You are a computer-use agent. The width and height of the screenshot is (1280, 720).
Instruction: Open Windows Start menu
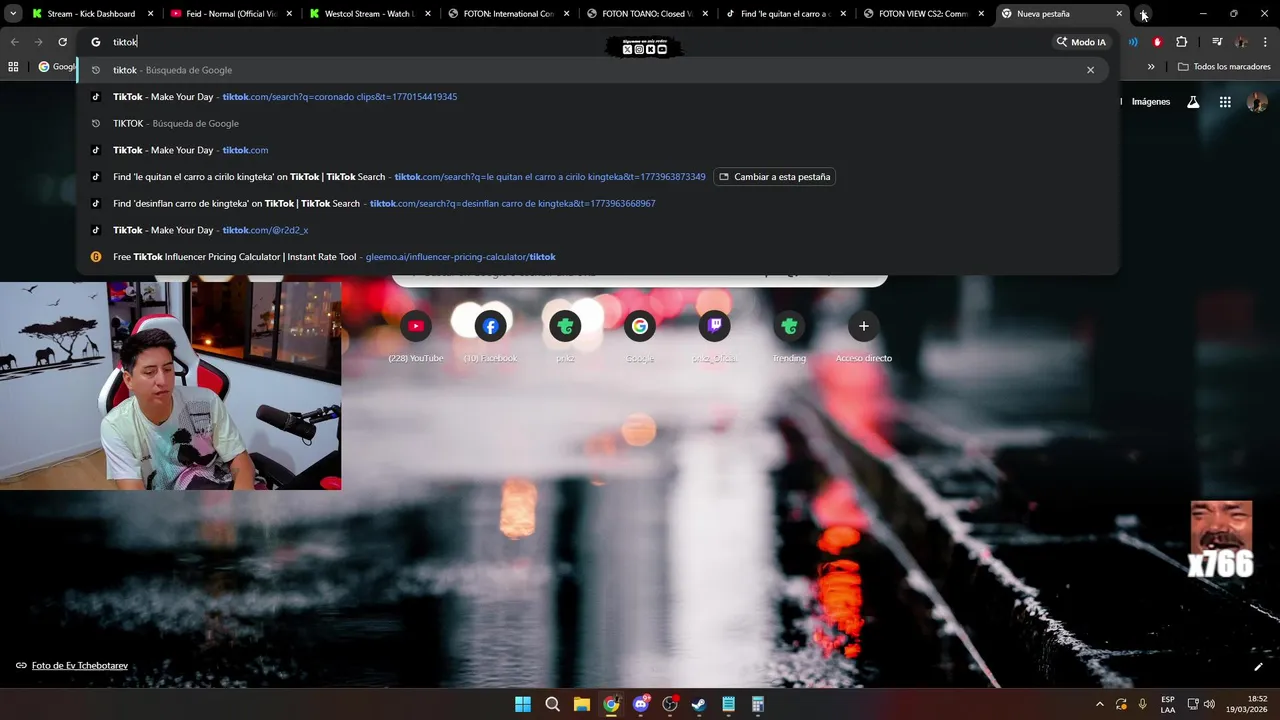coord(523,704)
